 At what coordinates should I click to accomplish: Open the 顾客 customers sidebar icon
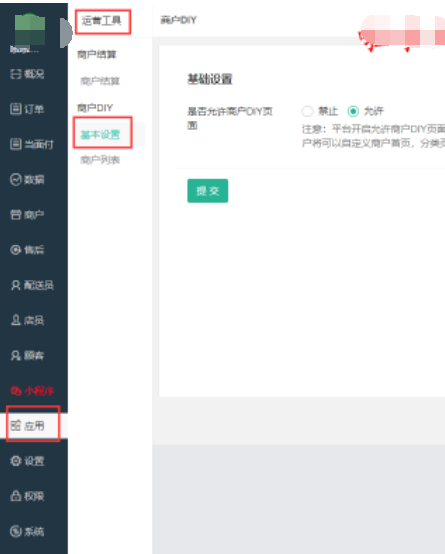pyautogui.click(x=16, y=355)
